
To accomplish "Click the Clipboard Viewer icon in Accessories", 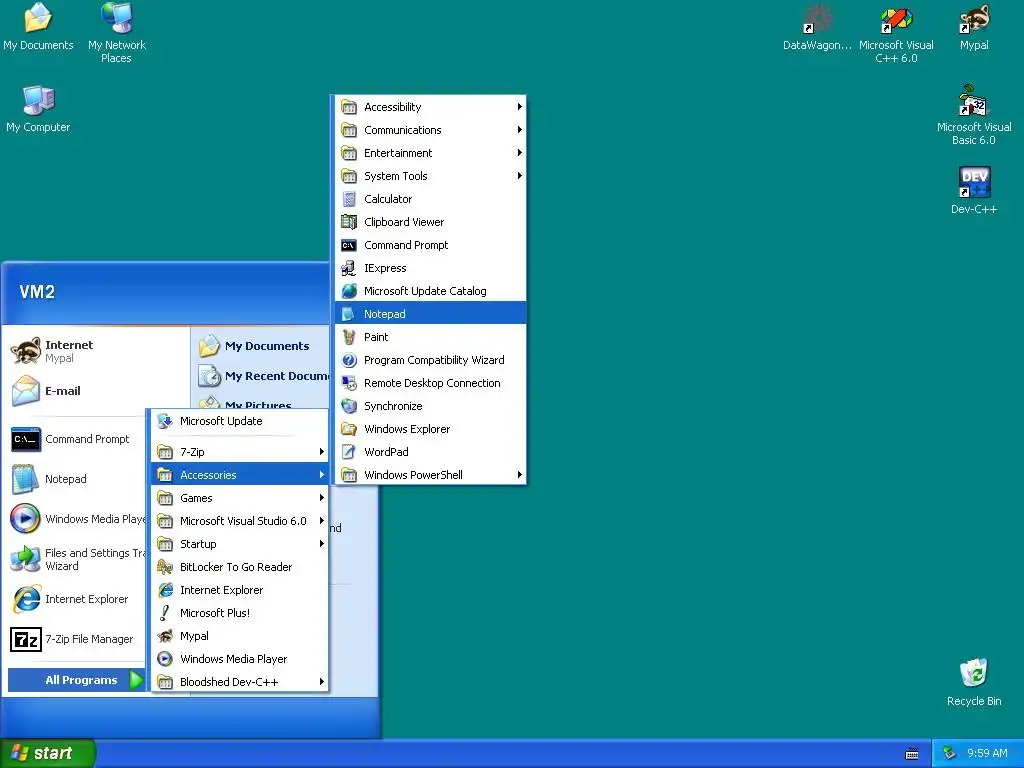I will click(349, 222).
